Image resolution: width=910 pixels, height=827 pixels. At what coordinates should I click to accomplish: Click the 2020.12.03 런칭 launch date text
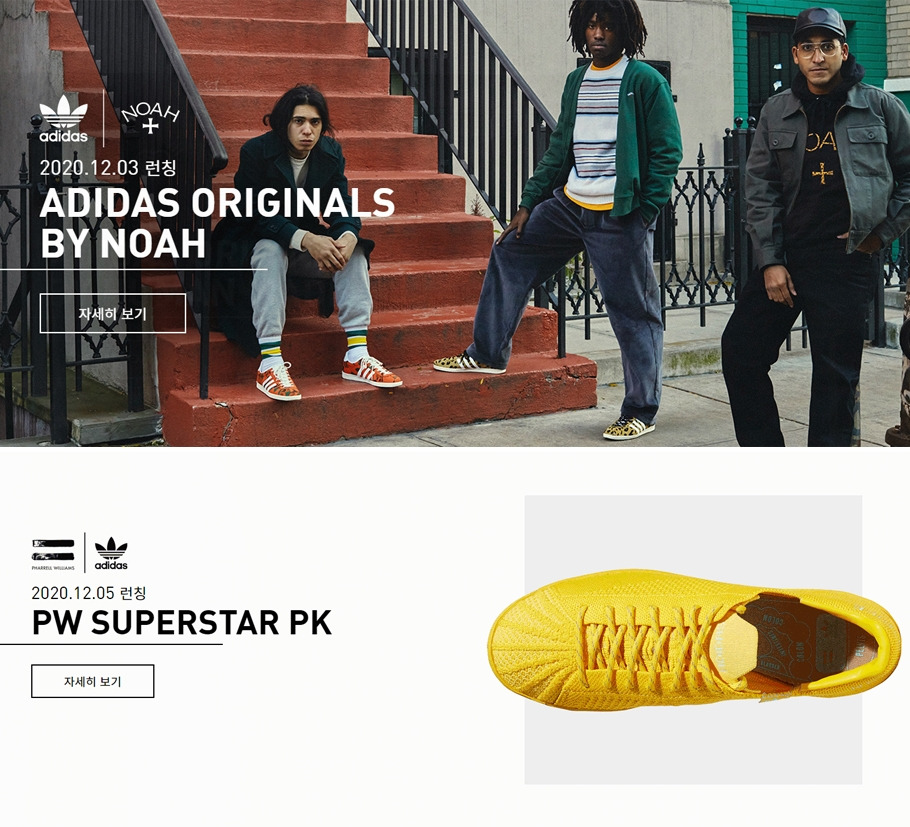point(108,168)
